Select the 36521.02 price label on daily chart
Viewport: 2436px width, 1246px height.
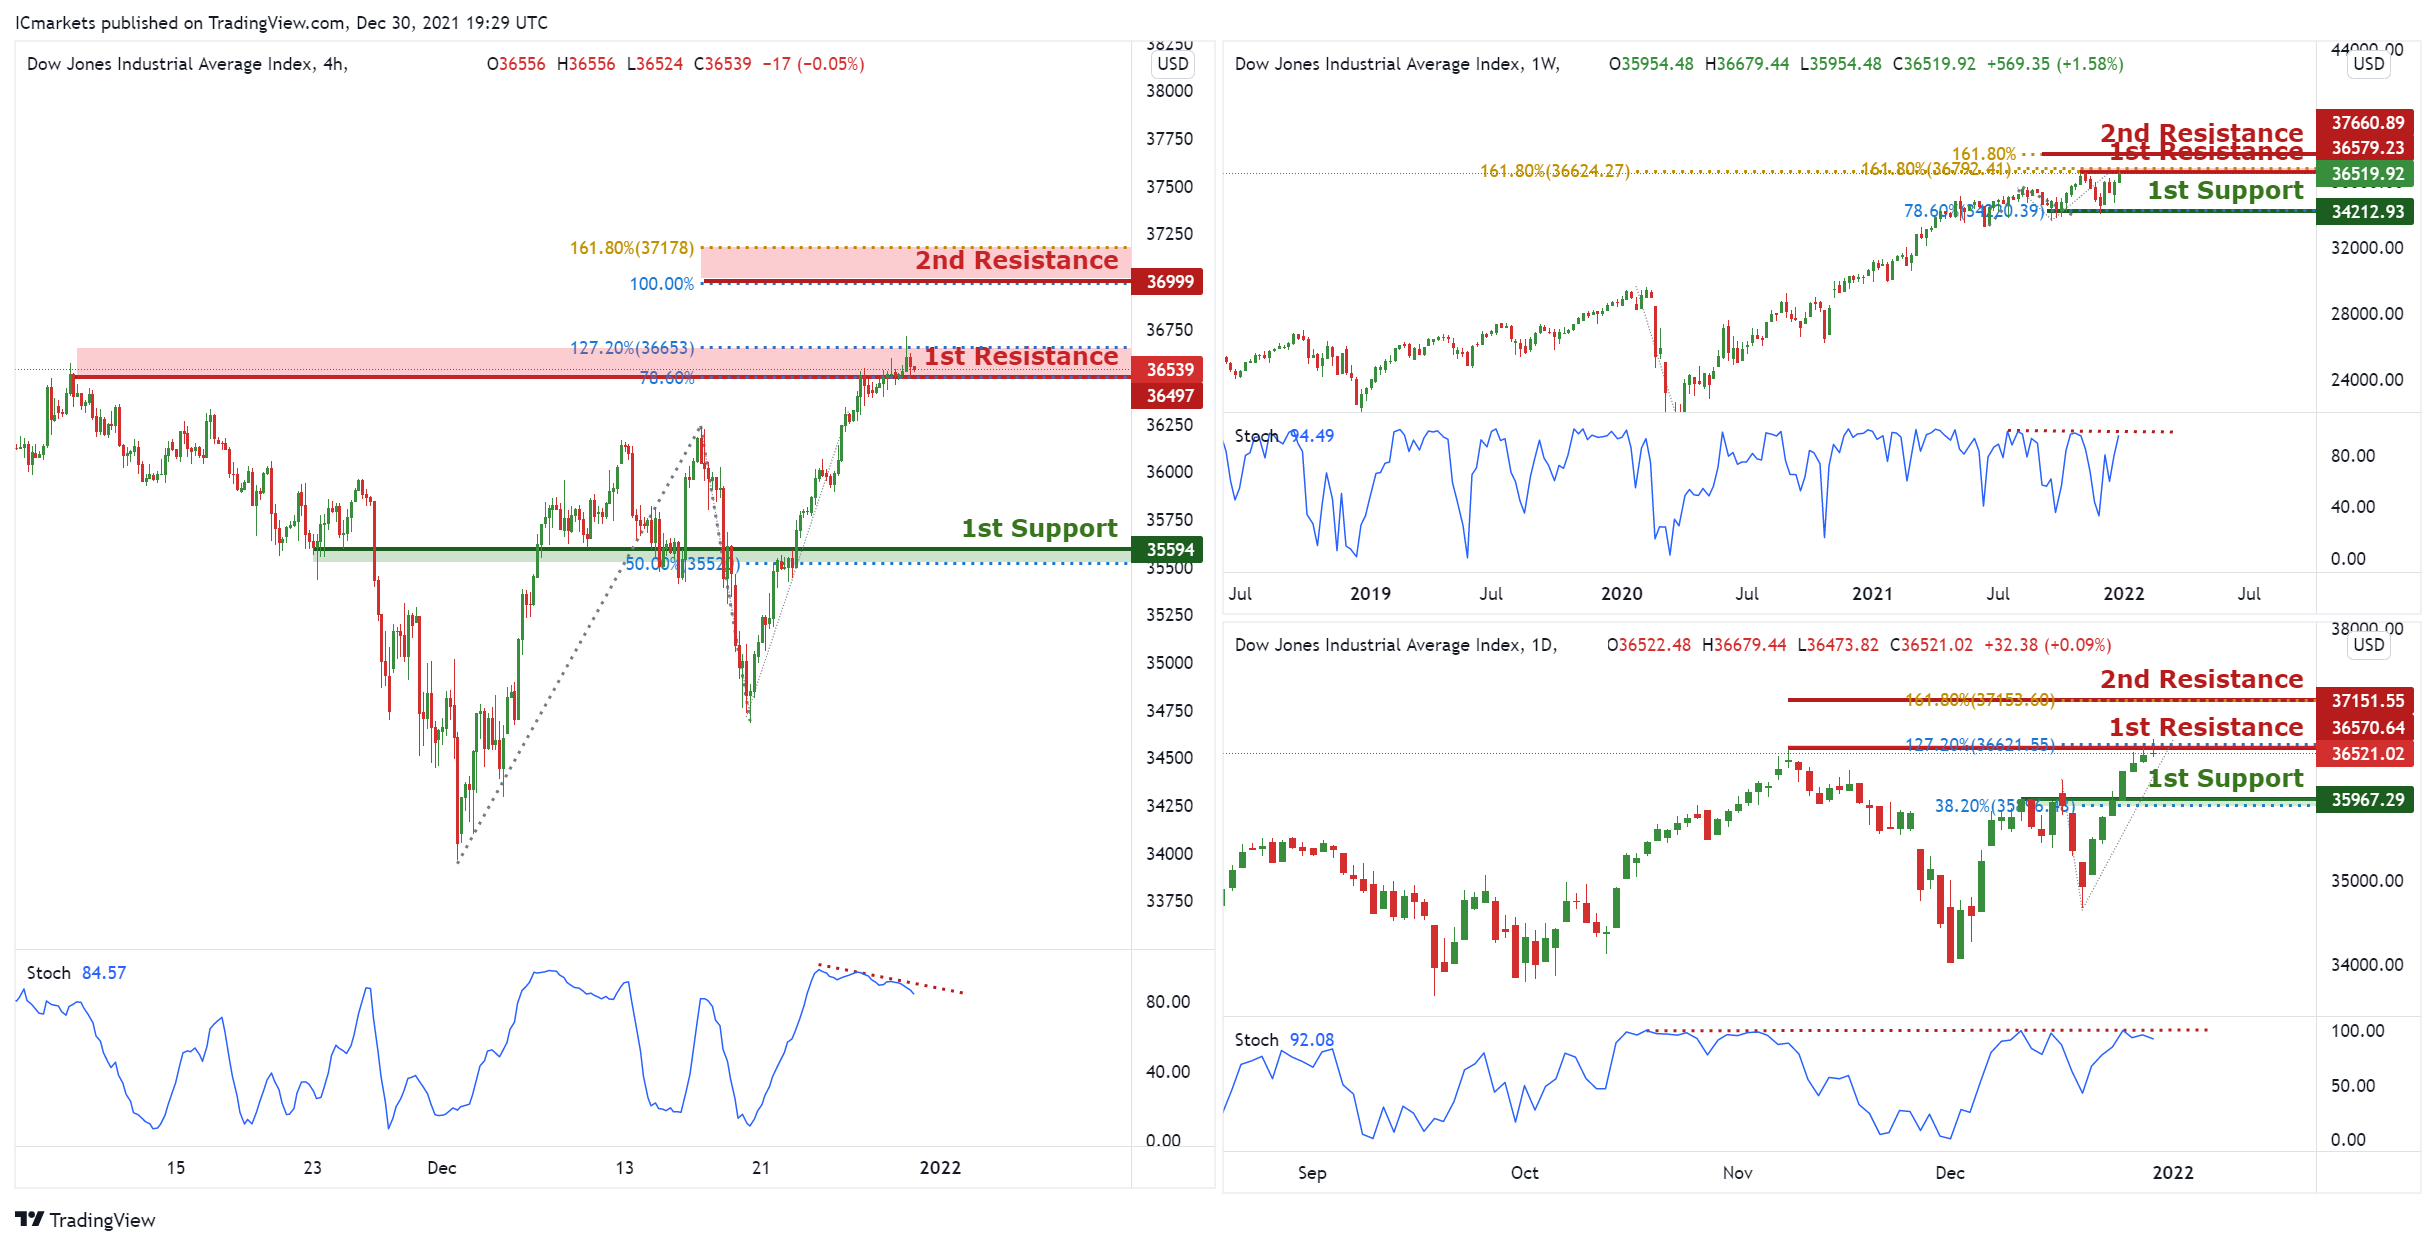coord(2367,754)
